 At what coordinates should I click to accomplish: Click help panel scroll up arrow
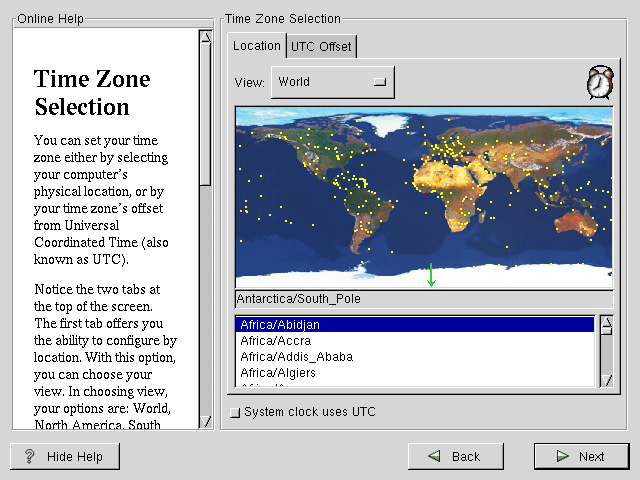(x=205, y=38)
